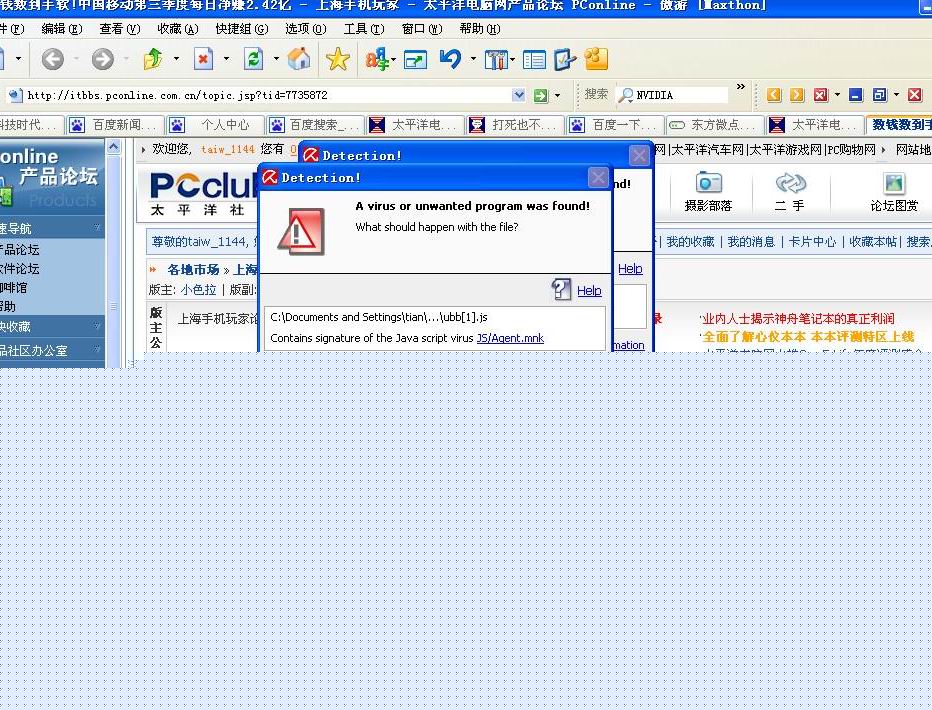Image resolution: width=932 pixels, height=710 pixels.
Task: Open the 论坛图赏 picture icon
Action: pyautogui.click(x=893, y=183)
